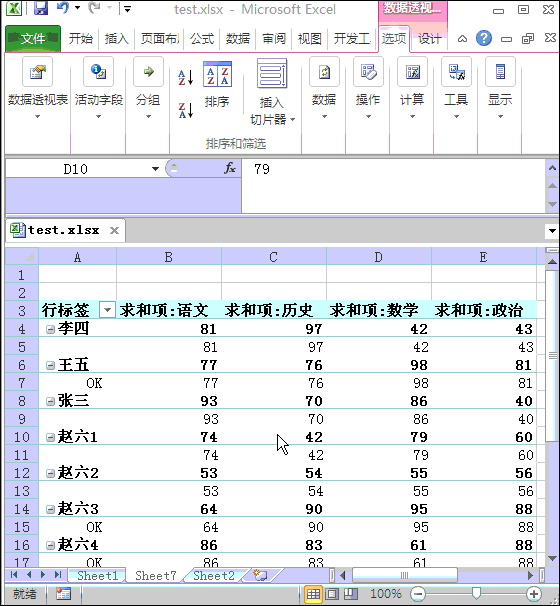Image resolution: width=560 pixels, height=606 pixels.
Task: Collapse the 王五 row group
Action: point(50,365)
